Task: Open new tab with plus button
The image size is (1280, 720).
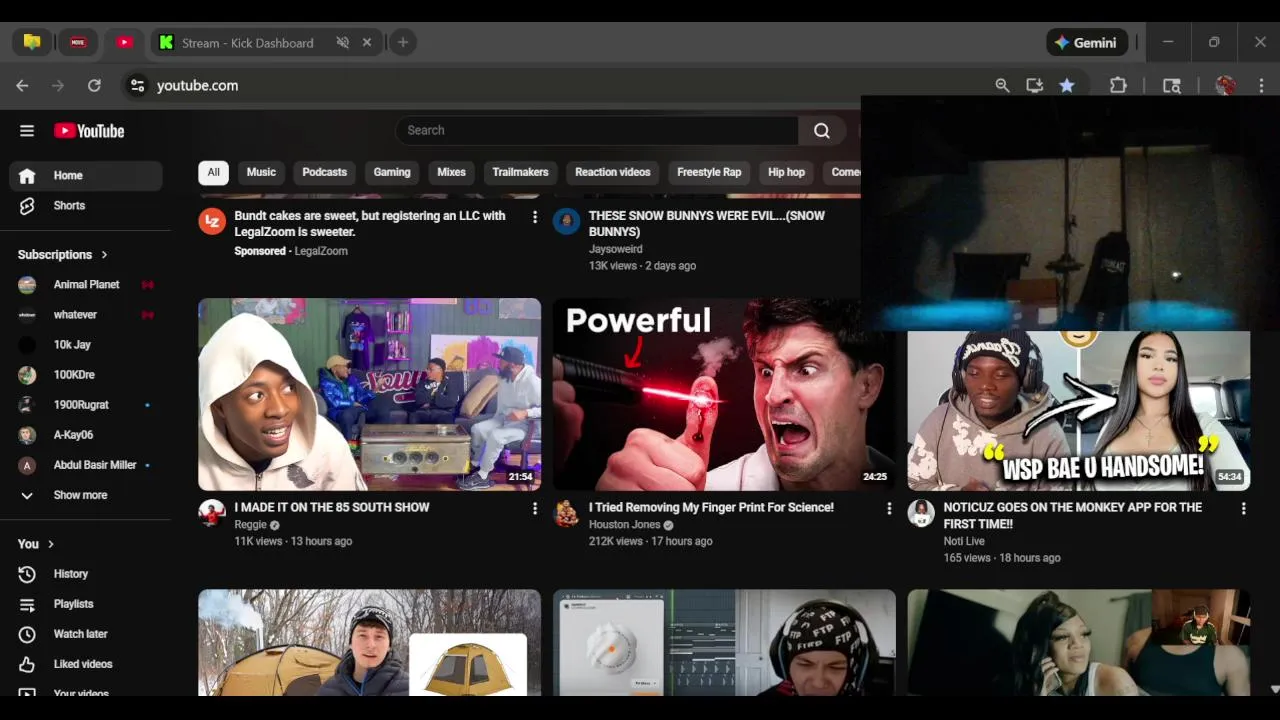Action: click(x=402, y=43)
